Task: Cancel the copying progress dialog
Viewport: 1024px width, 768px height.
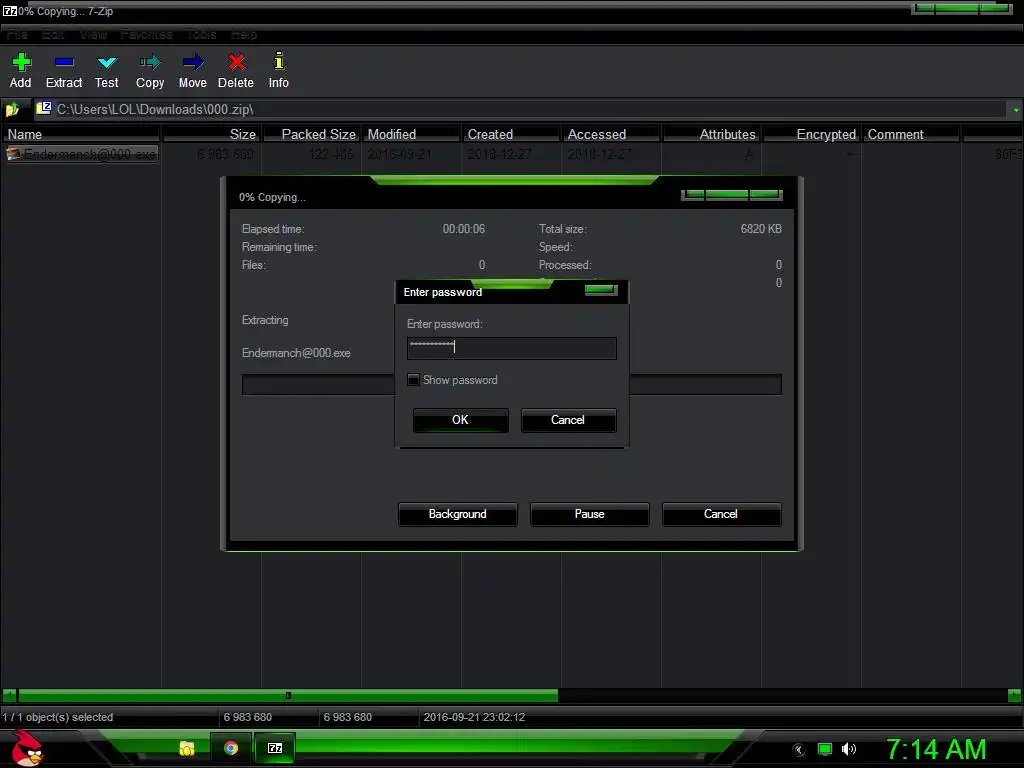Action: tap(721, 514)
